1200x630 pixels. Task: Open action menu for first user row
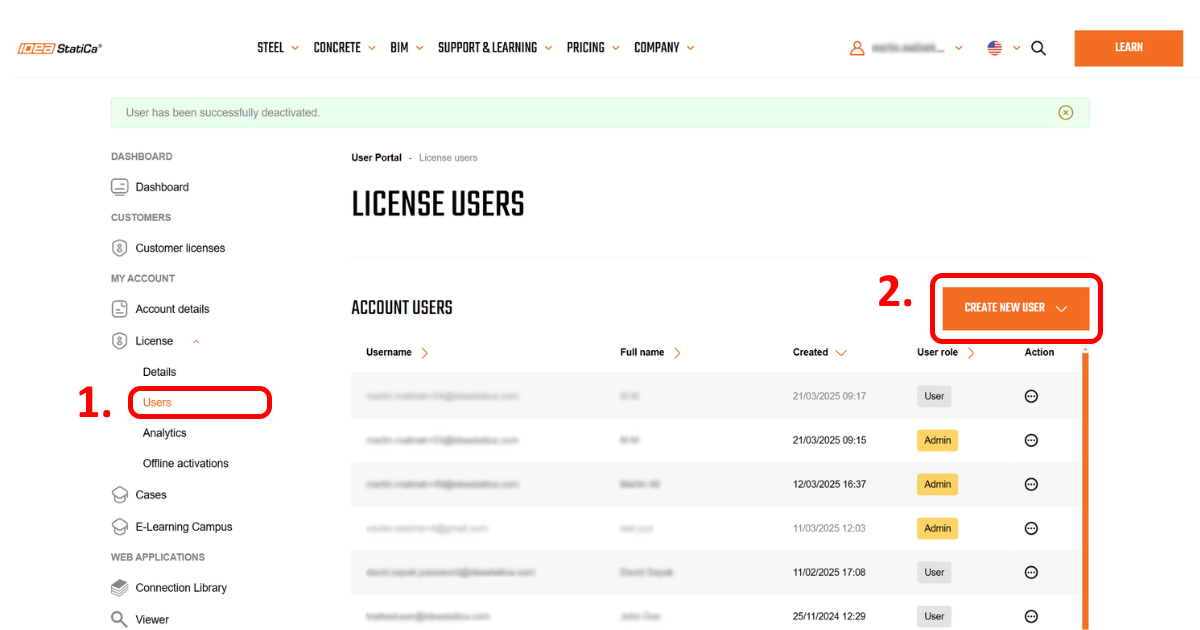[x=1031, y=396]
